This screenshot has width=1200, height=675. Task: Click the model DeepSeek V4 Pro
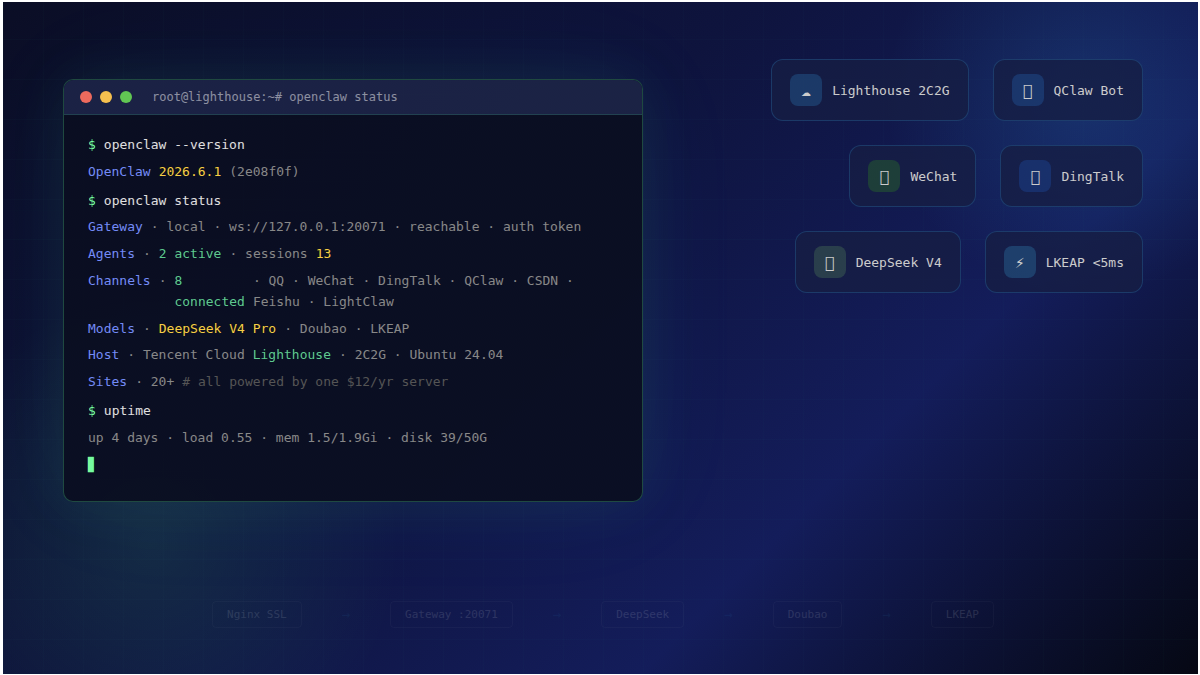click(217, 329)
